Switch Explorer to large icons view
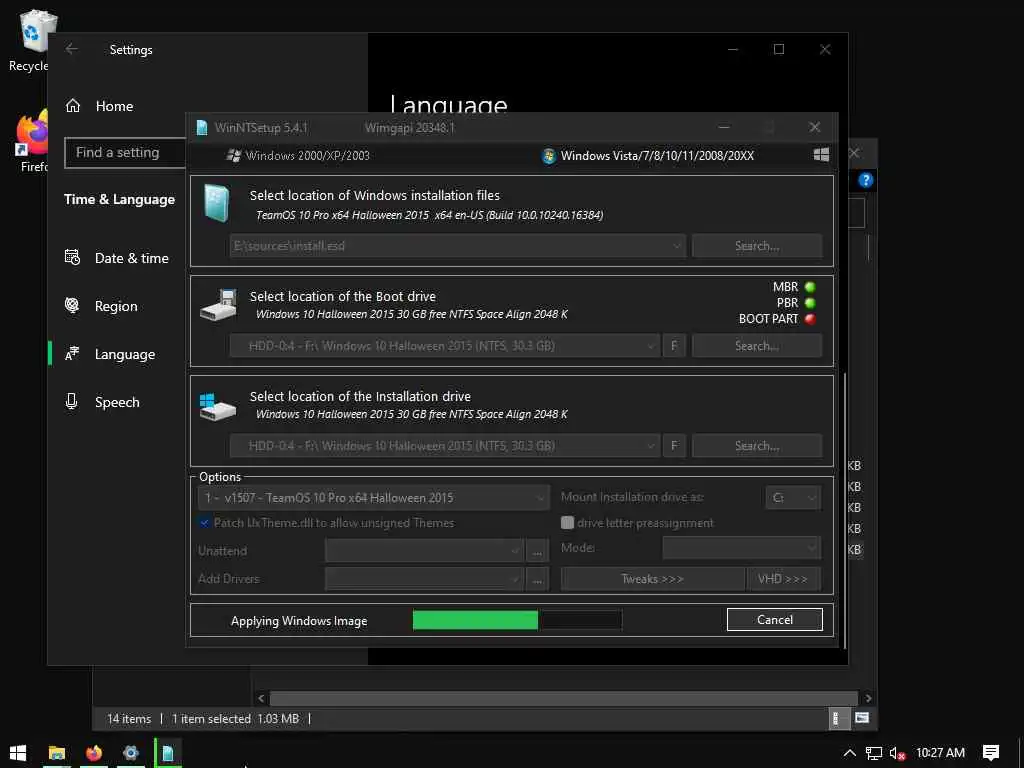Viewport: 1024px width, 768px height. [x=862, y=718]
